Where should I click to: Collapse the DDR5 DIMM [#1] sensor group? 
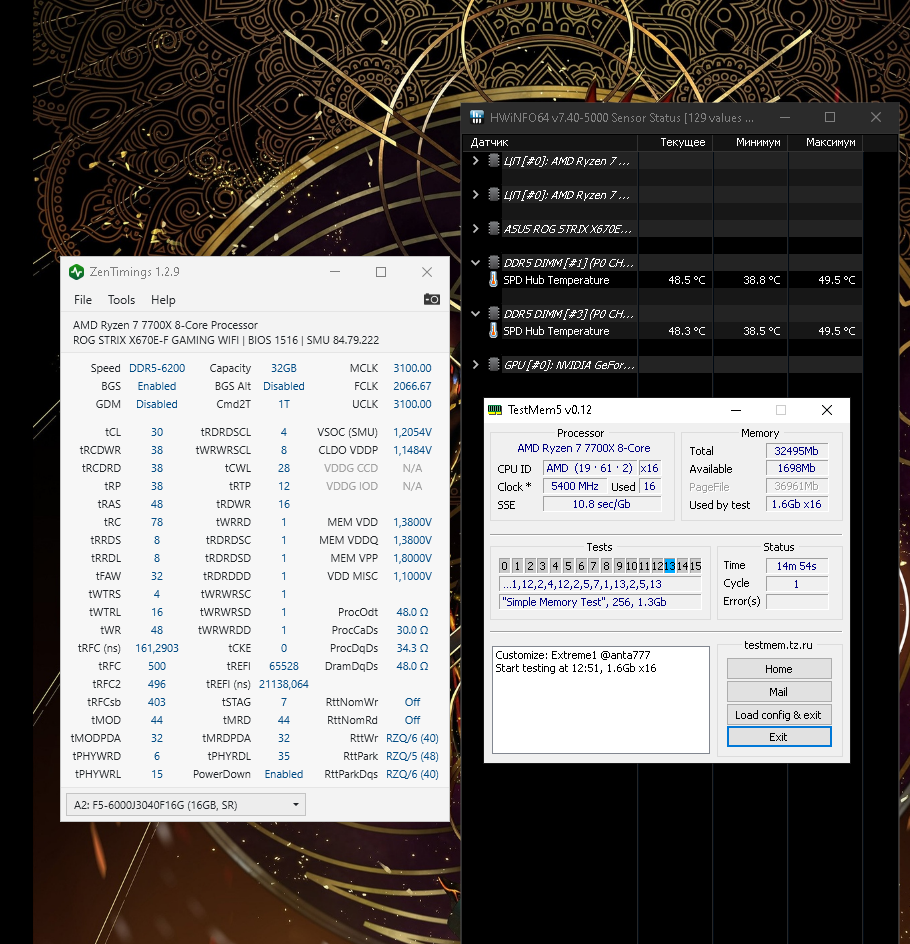(x=475, y=262)
